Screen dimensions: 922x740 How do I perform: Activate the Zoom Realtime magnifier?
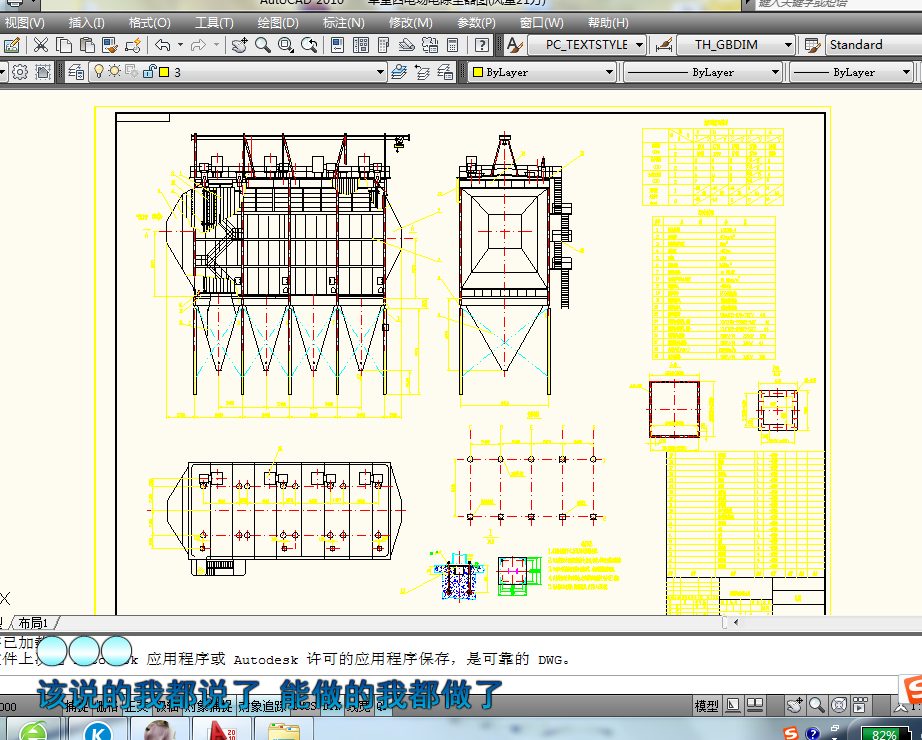point(263,45)
